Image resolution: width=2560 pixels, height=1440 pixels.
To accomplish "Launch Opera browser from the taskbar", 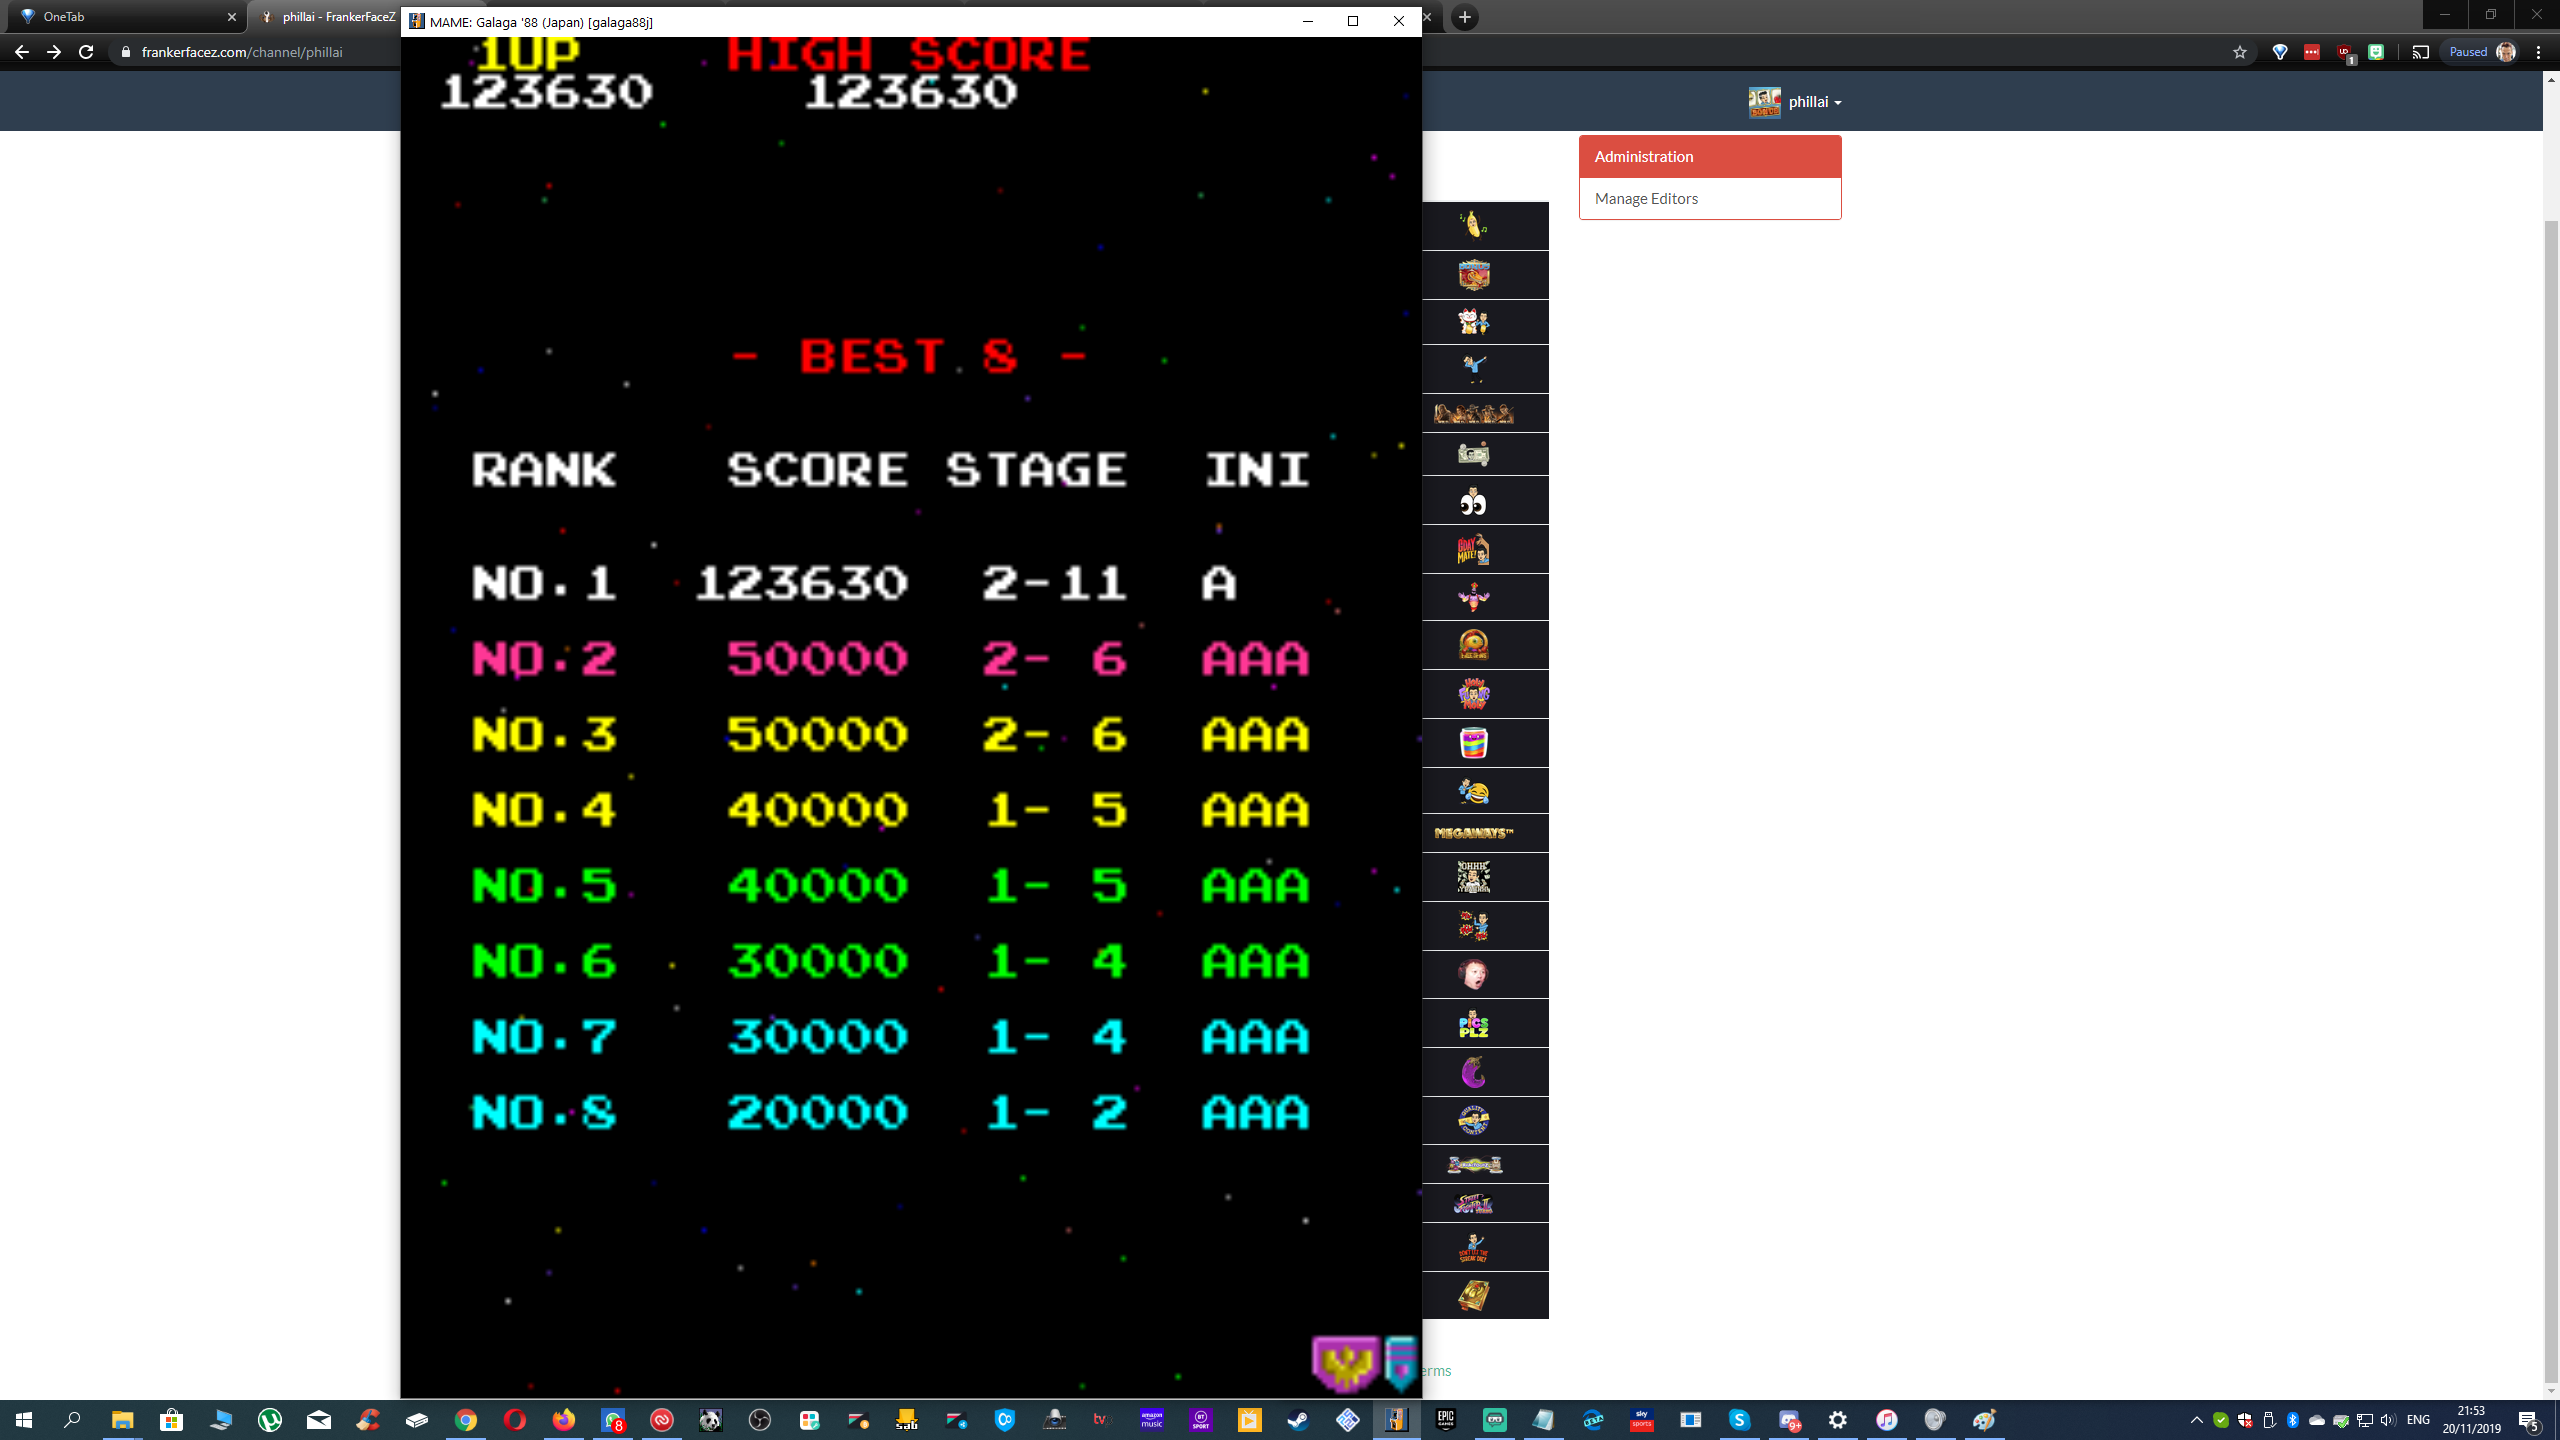I will pyautogui.click(x=515, y=1420).
